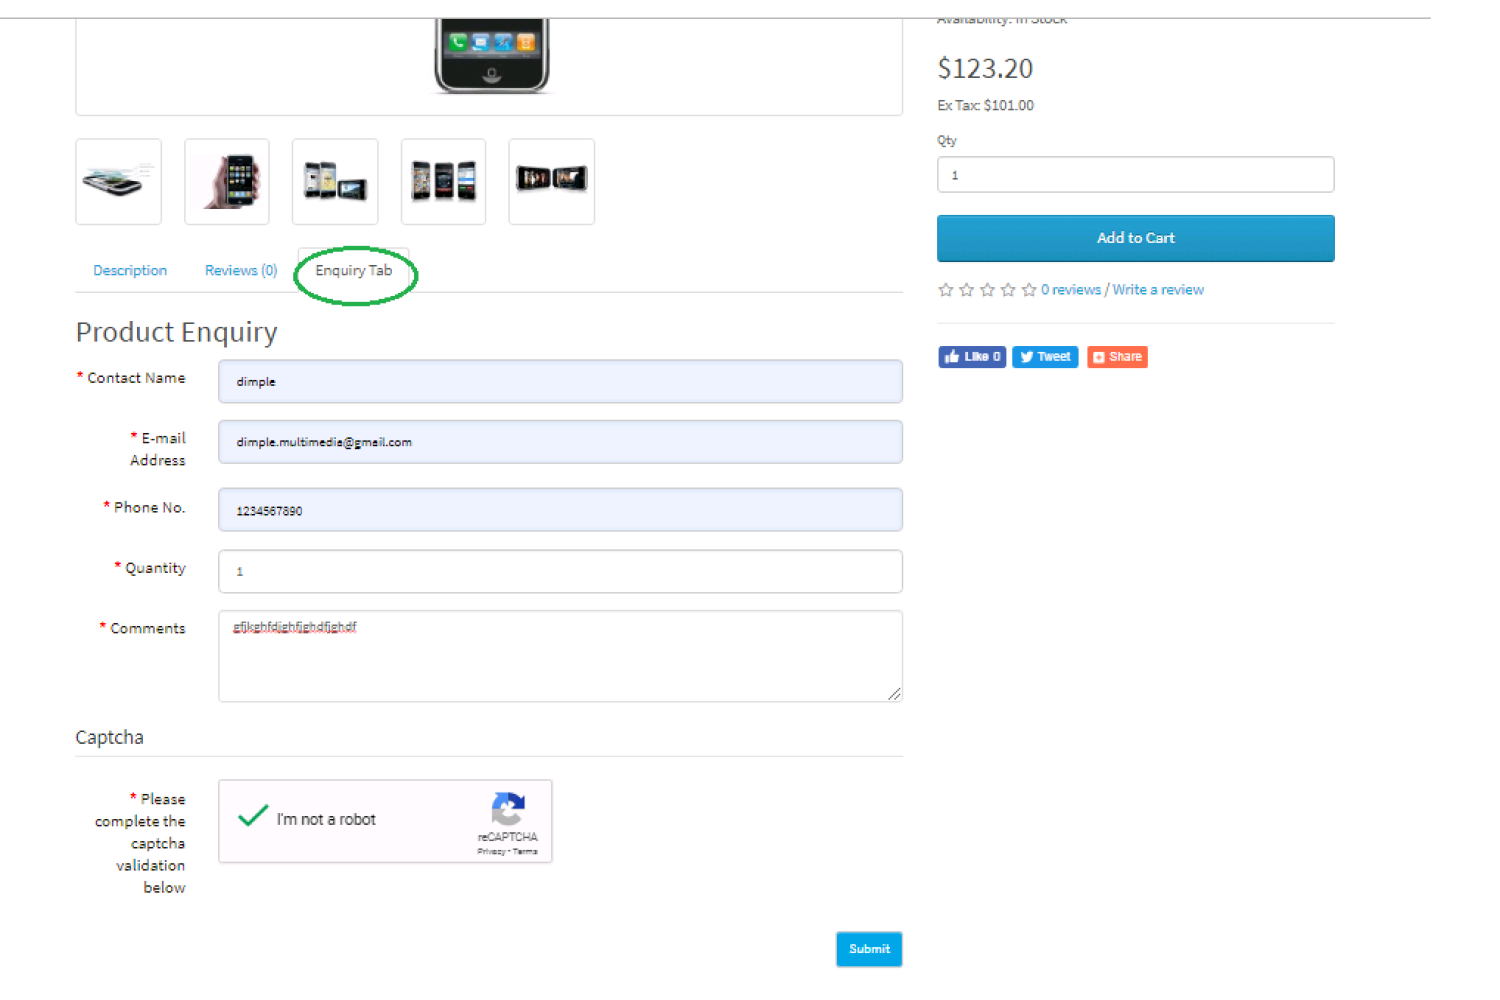
Task: Click inside the Comments text area
Action: 560,655
